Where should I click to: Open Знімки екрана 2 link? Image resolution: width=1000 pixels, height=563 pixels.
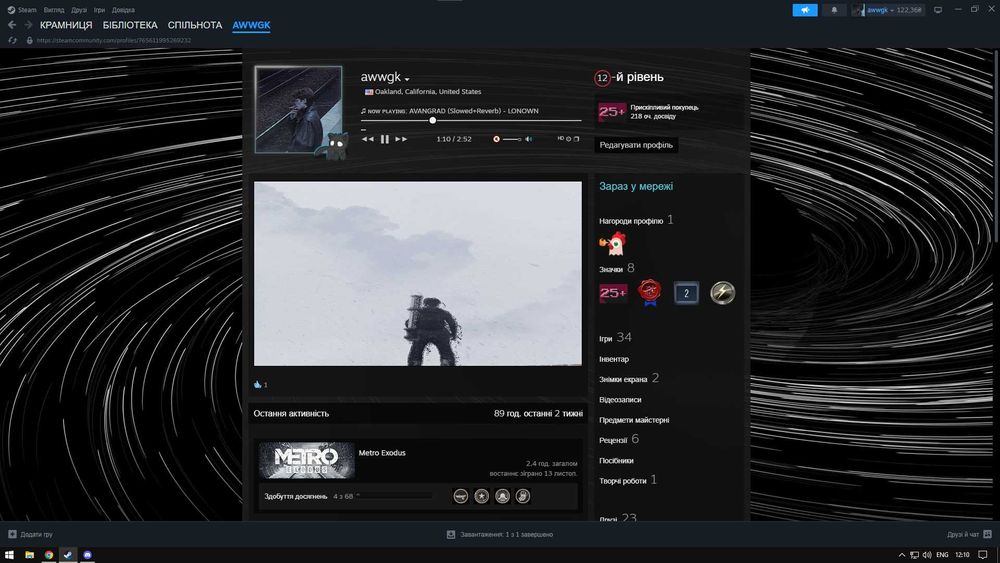629,379
